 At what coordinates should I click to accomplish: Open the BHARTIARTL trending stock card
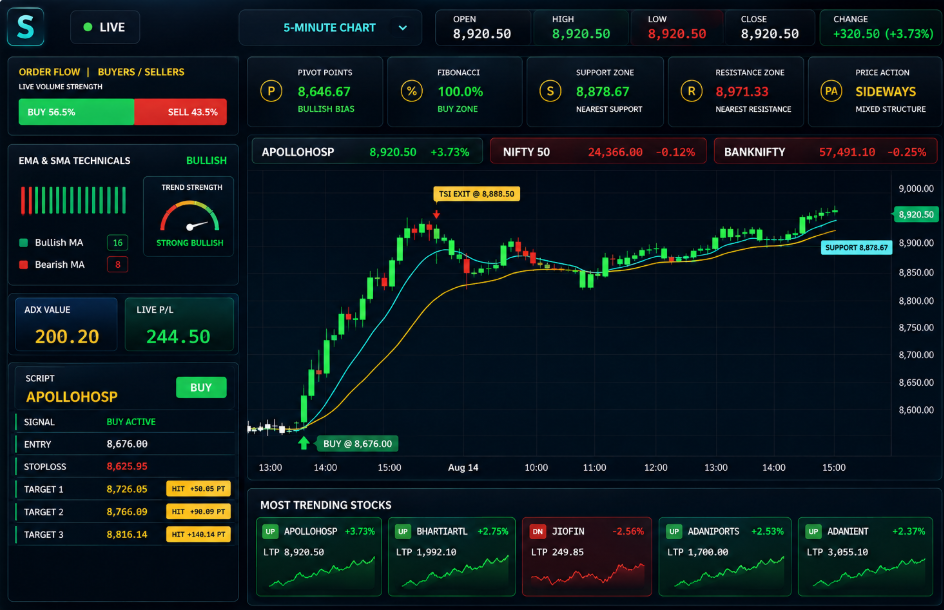[452, 556]
